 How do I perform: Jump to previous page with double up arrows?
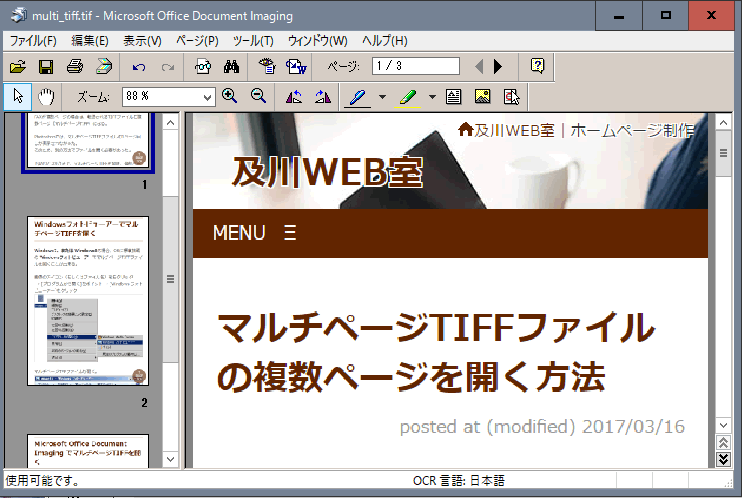(x=723, y=443)
